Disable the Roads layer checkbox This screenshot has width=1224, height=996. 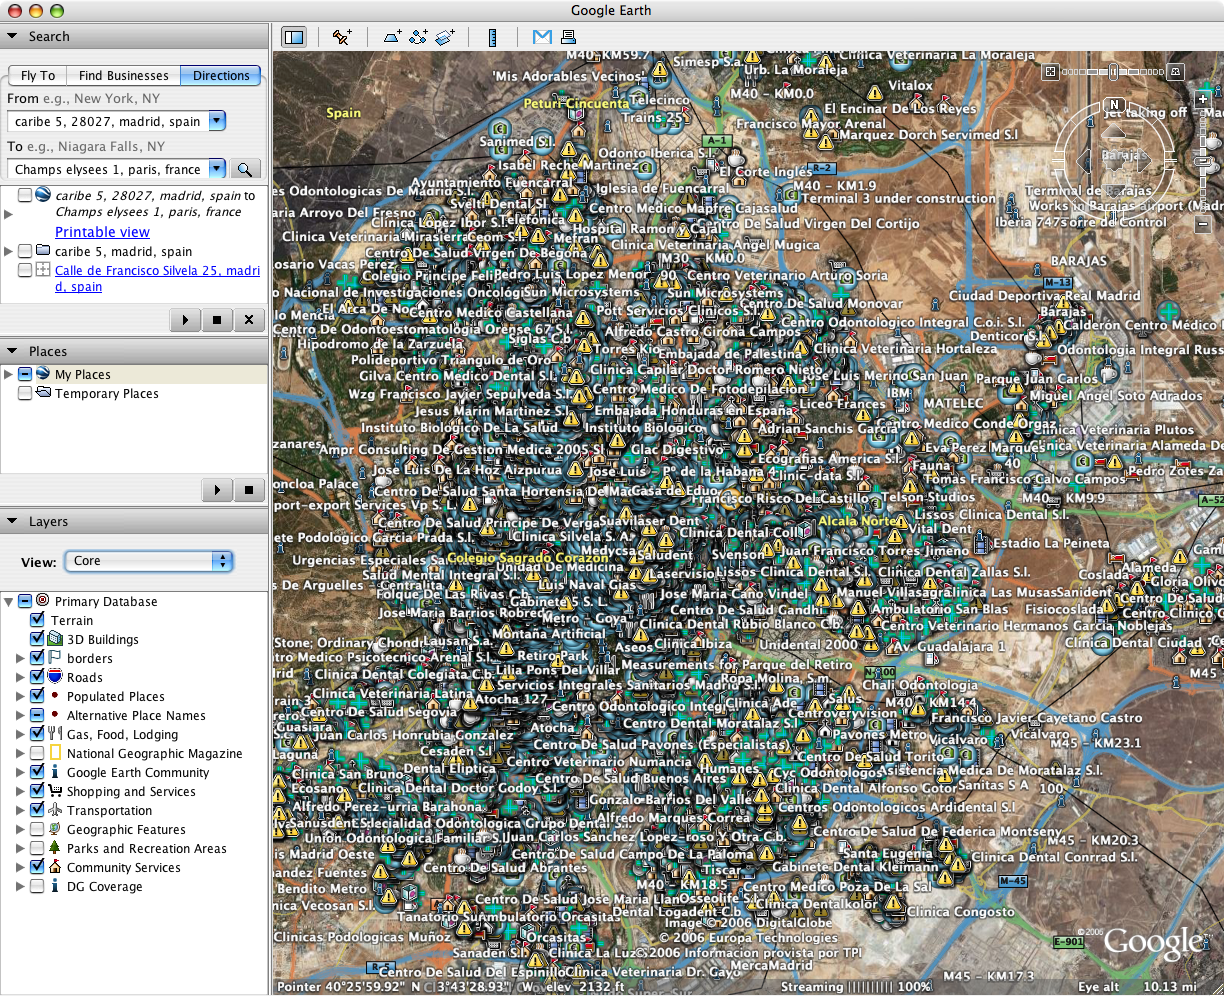pyautogui.click(x=38, y=678)
